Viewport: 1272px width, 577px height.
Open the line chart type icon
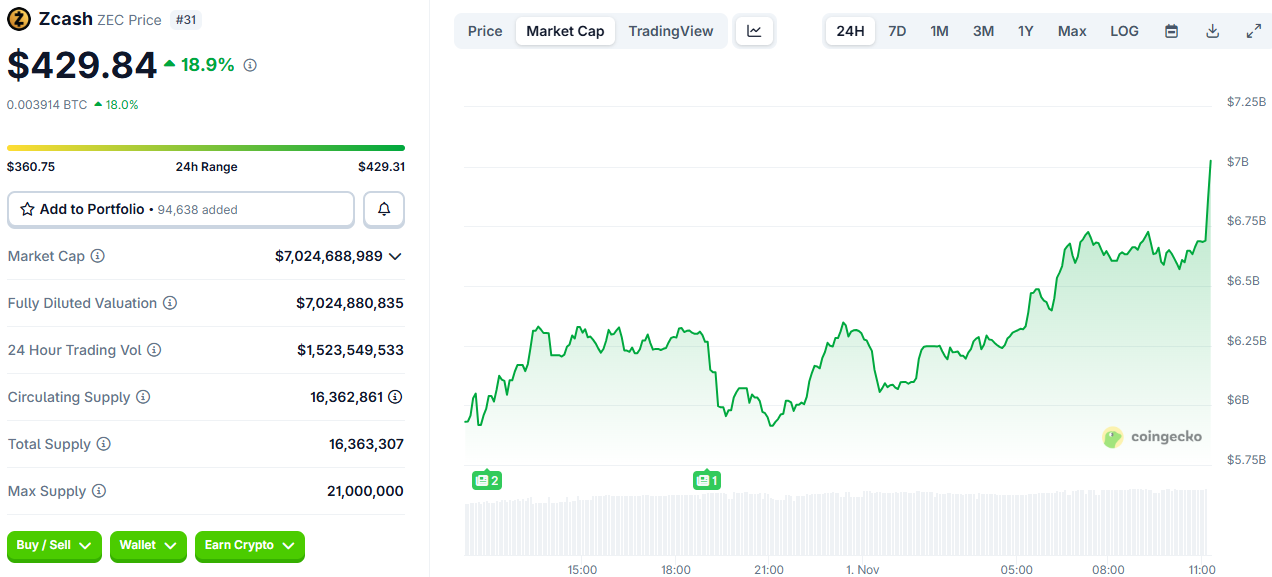754,31
